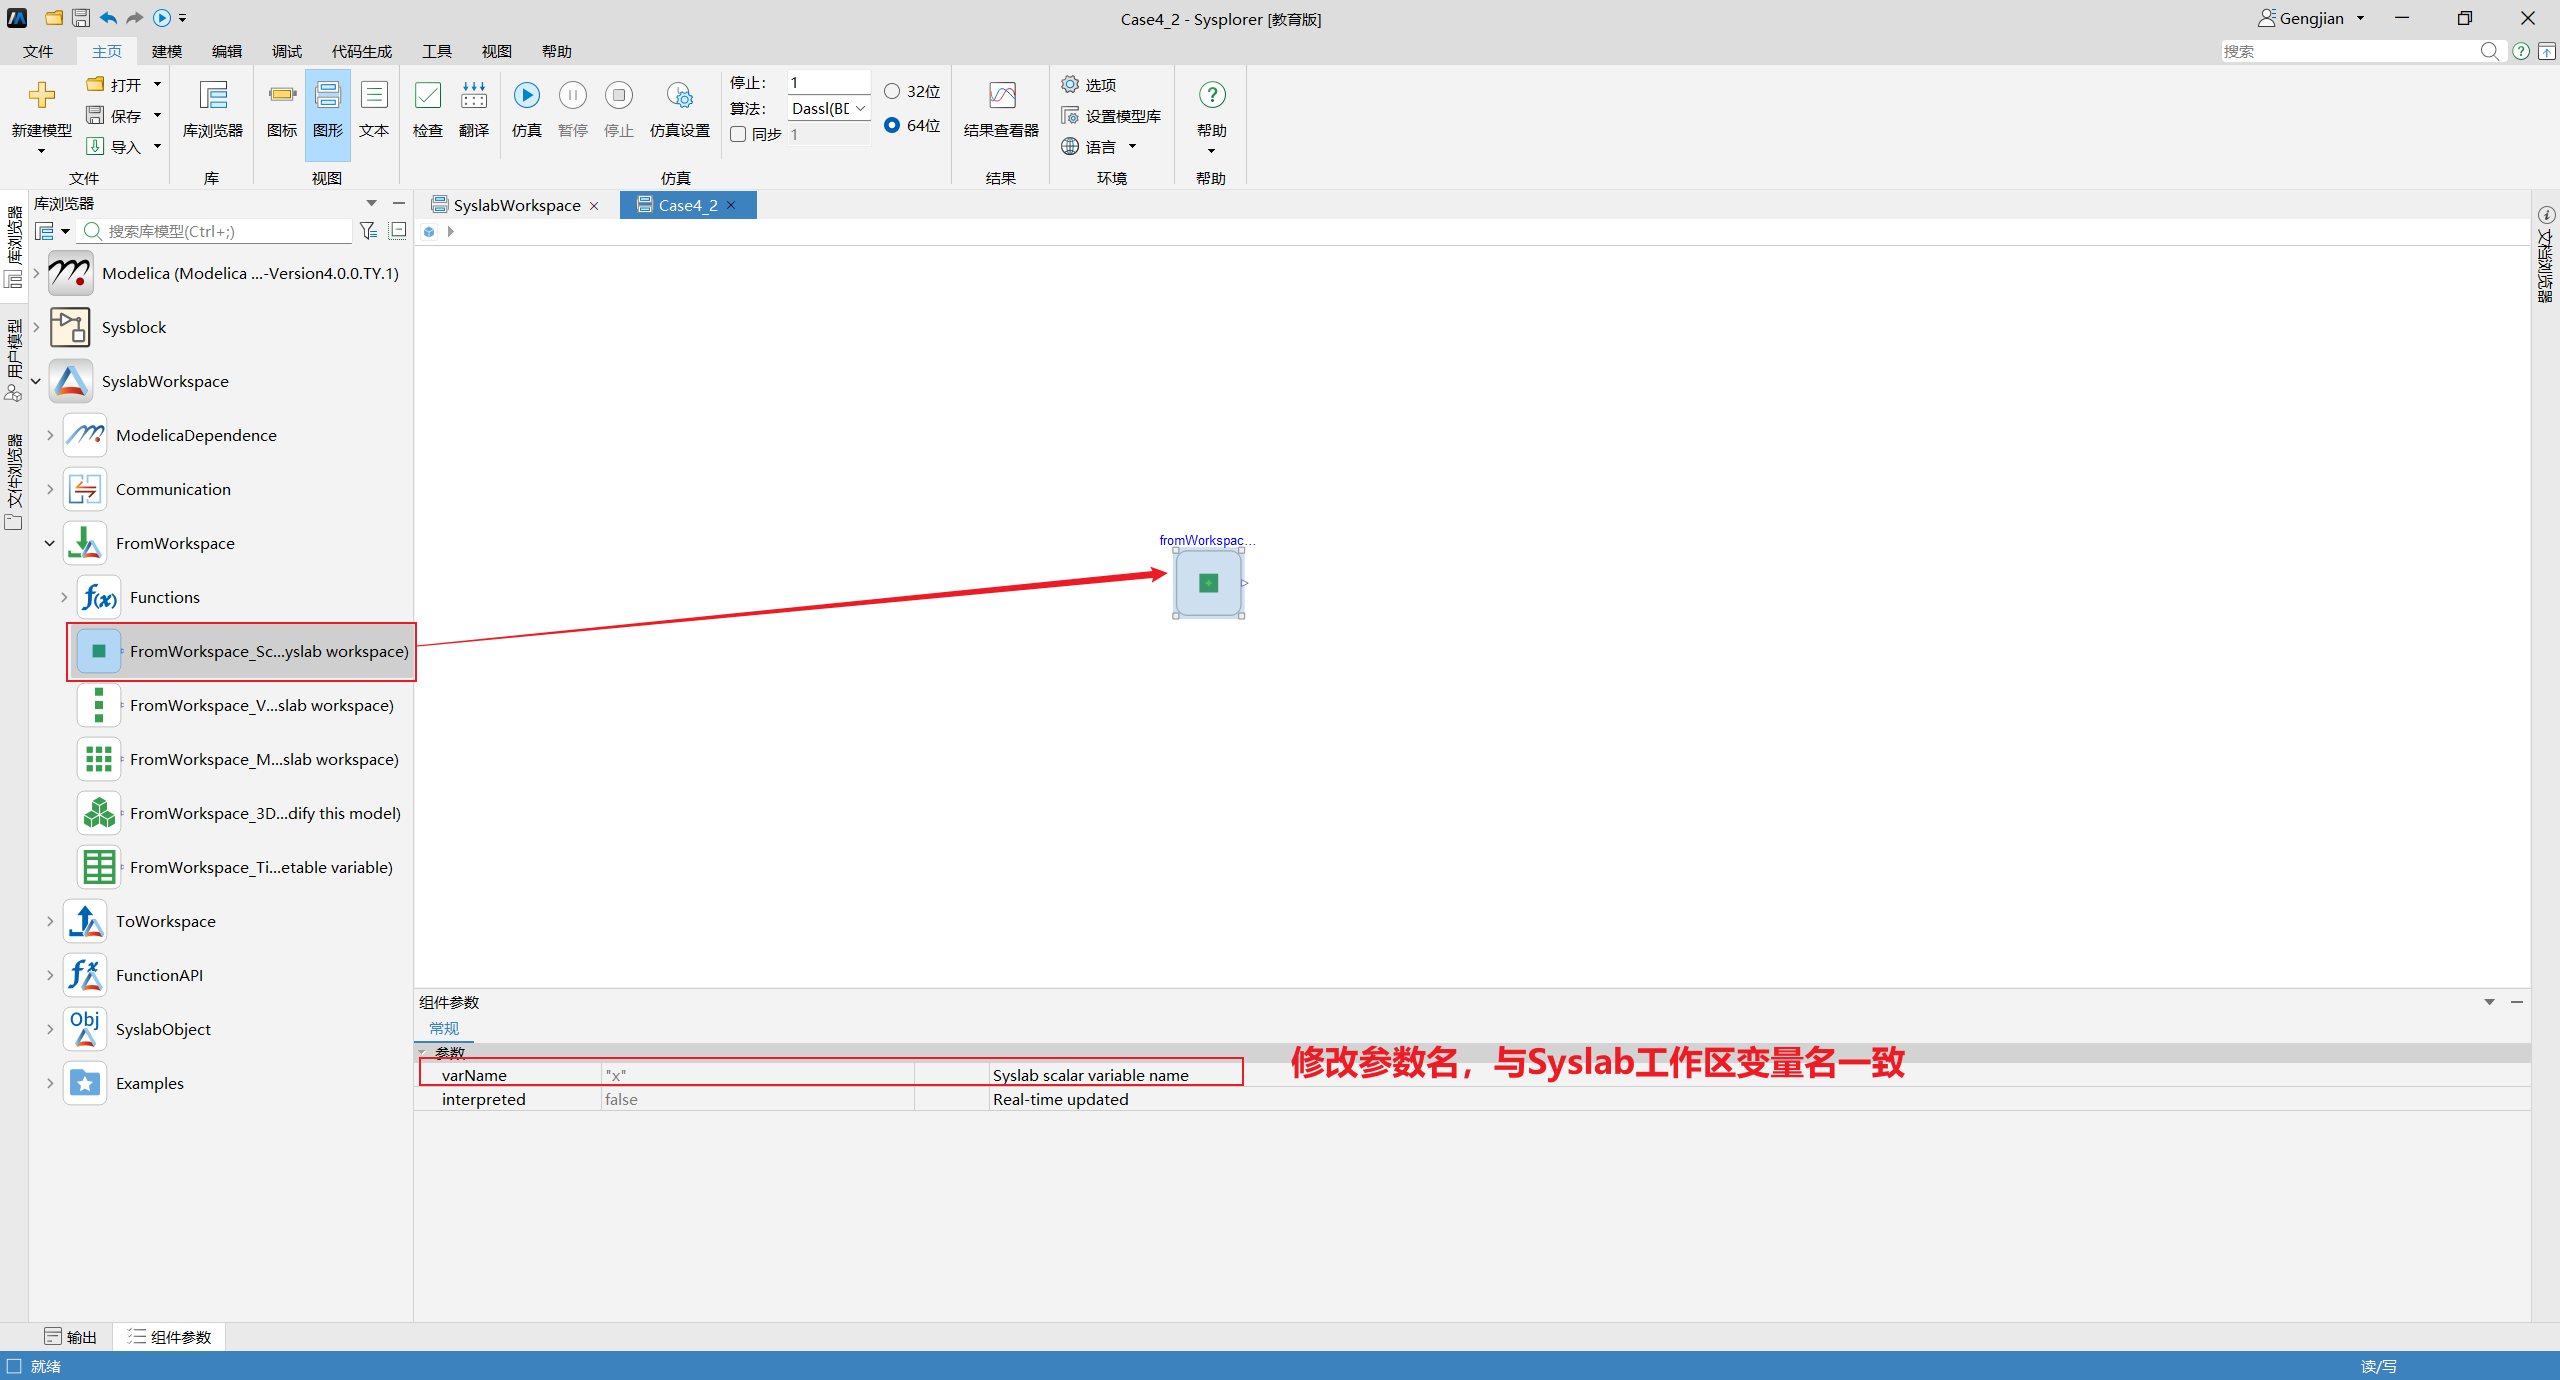Click the Undo arrow in title bar
The width and height of the screenshot is (2560, 1380).
108,18
